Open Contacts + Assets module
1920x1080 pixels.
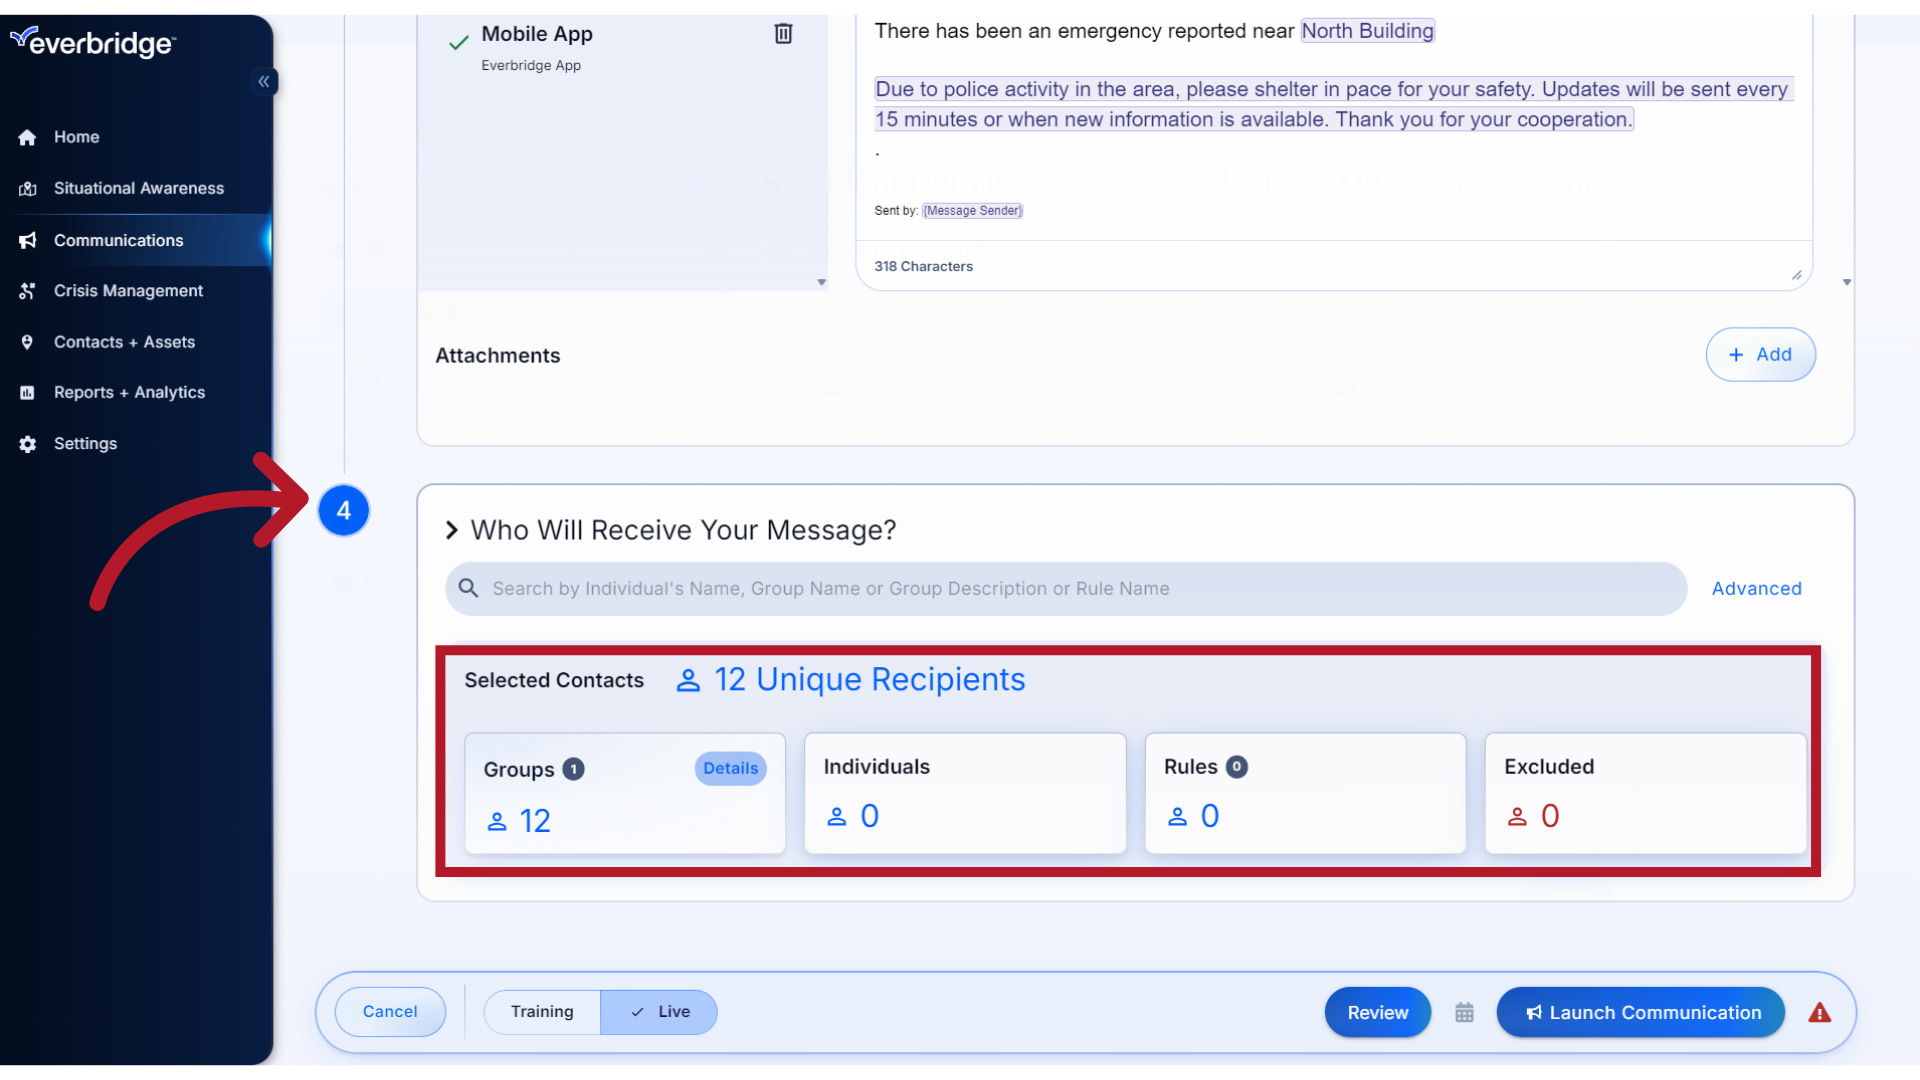tap(124, 342)
